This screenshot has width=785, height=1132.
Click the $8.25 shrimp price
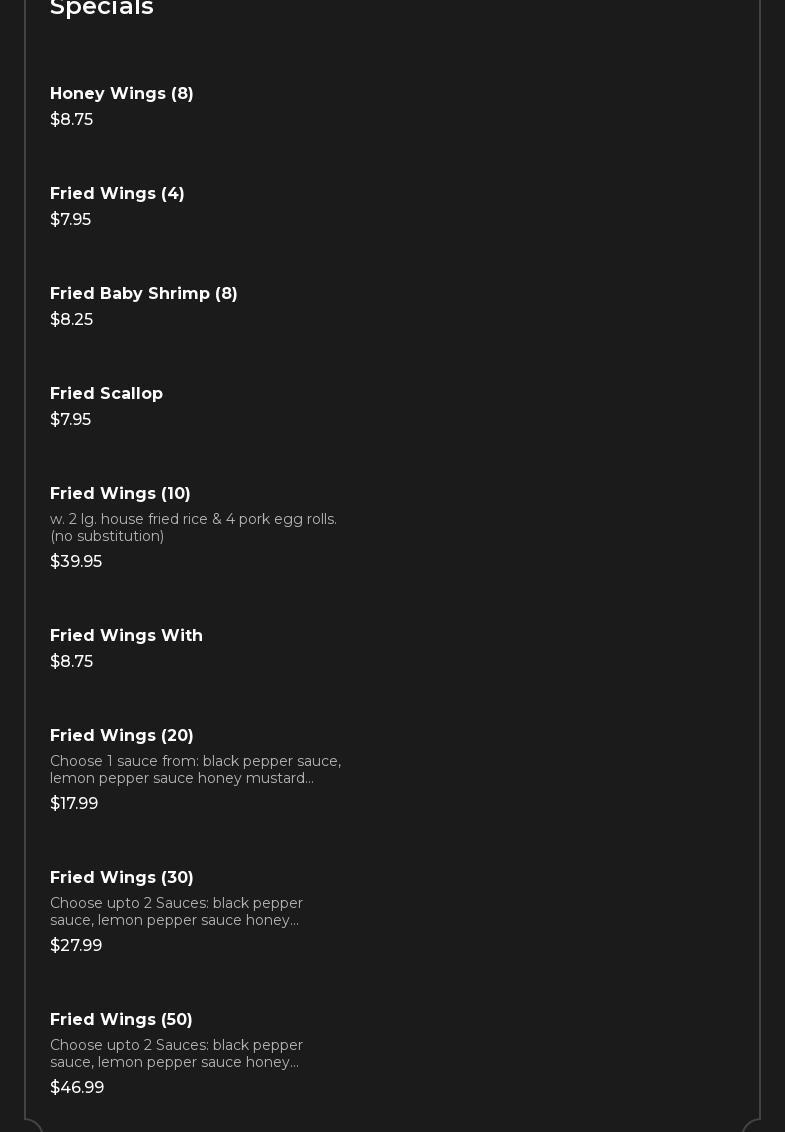coord(71,320)
